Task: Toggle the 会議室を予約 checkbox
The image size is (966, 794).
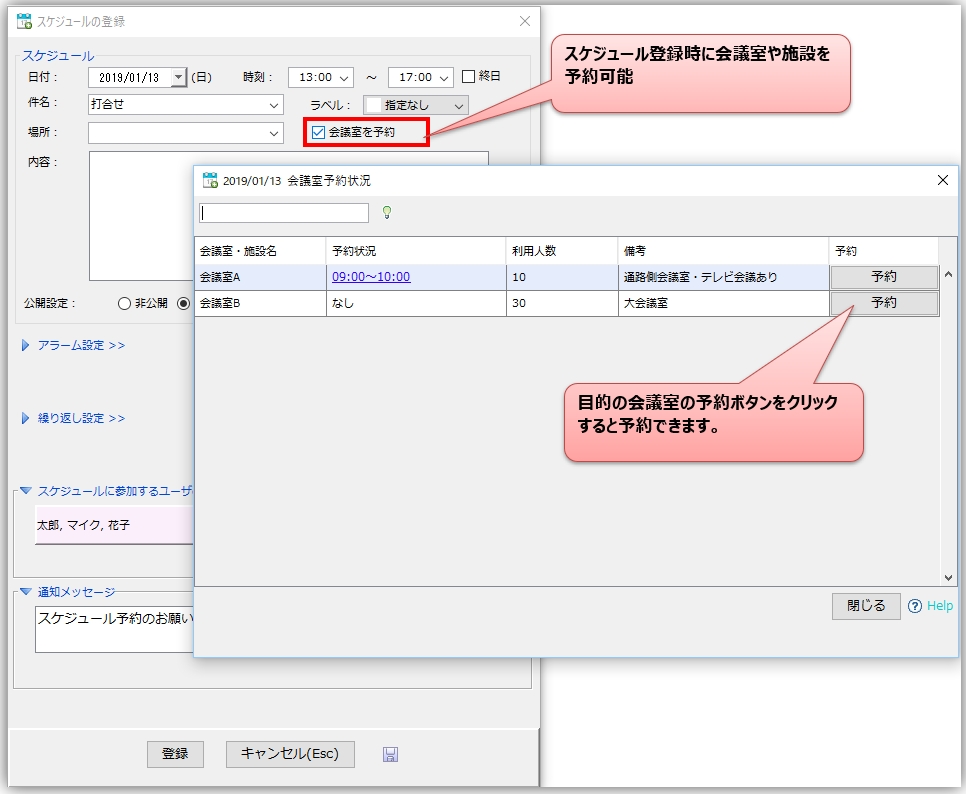Action: (318, 132)
